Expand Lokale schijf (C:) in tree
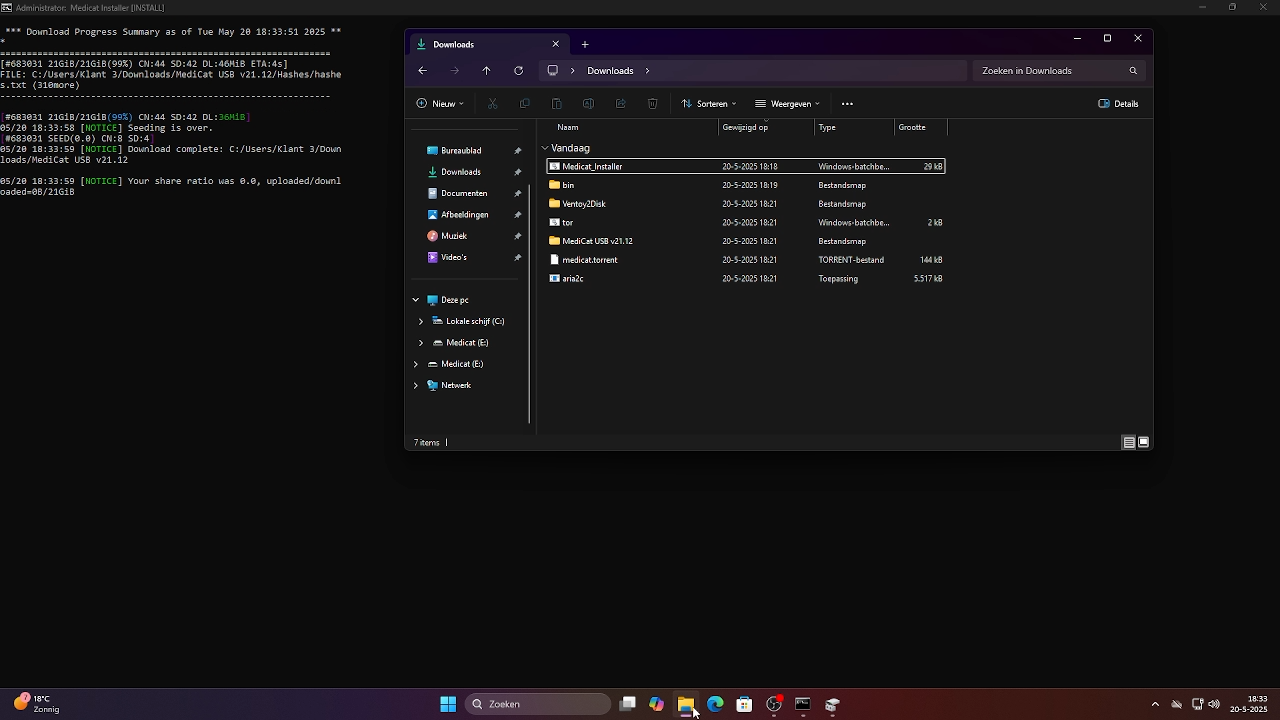The width and height of the screenshot is (1280, 720). coord(421,321)
